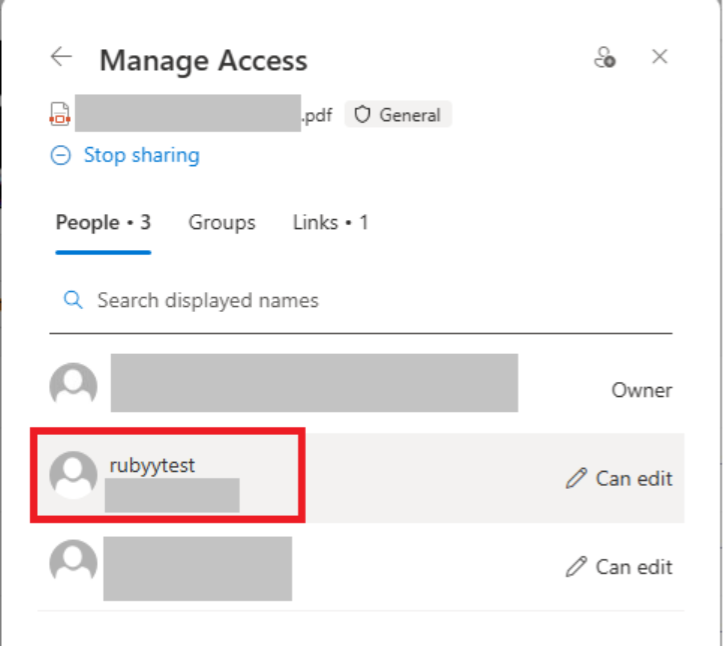Screen dimensions: 723x646
Task: Switch to the People tab
Action: 103,223
